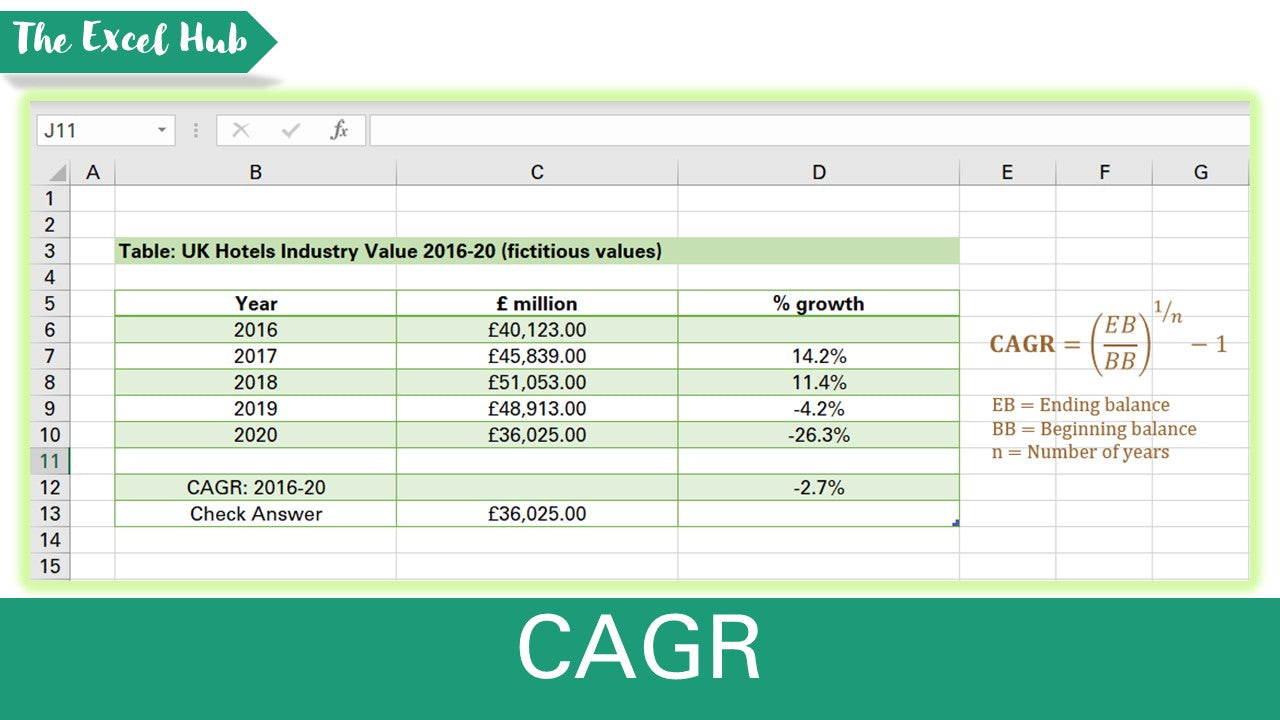Select column A header

[93, 173]
